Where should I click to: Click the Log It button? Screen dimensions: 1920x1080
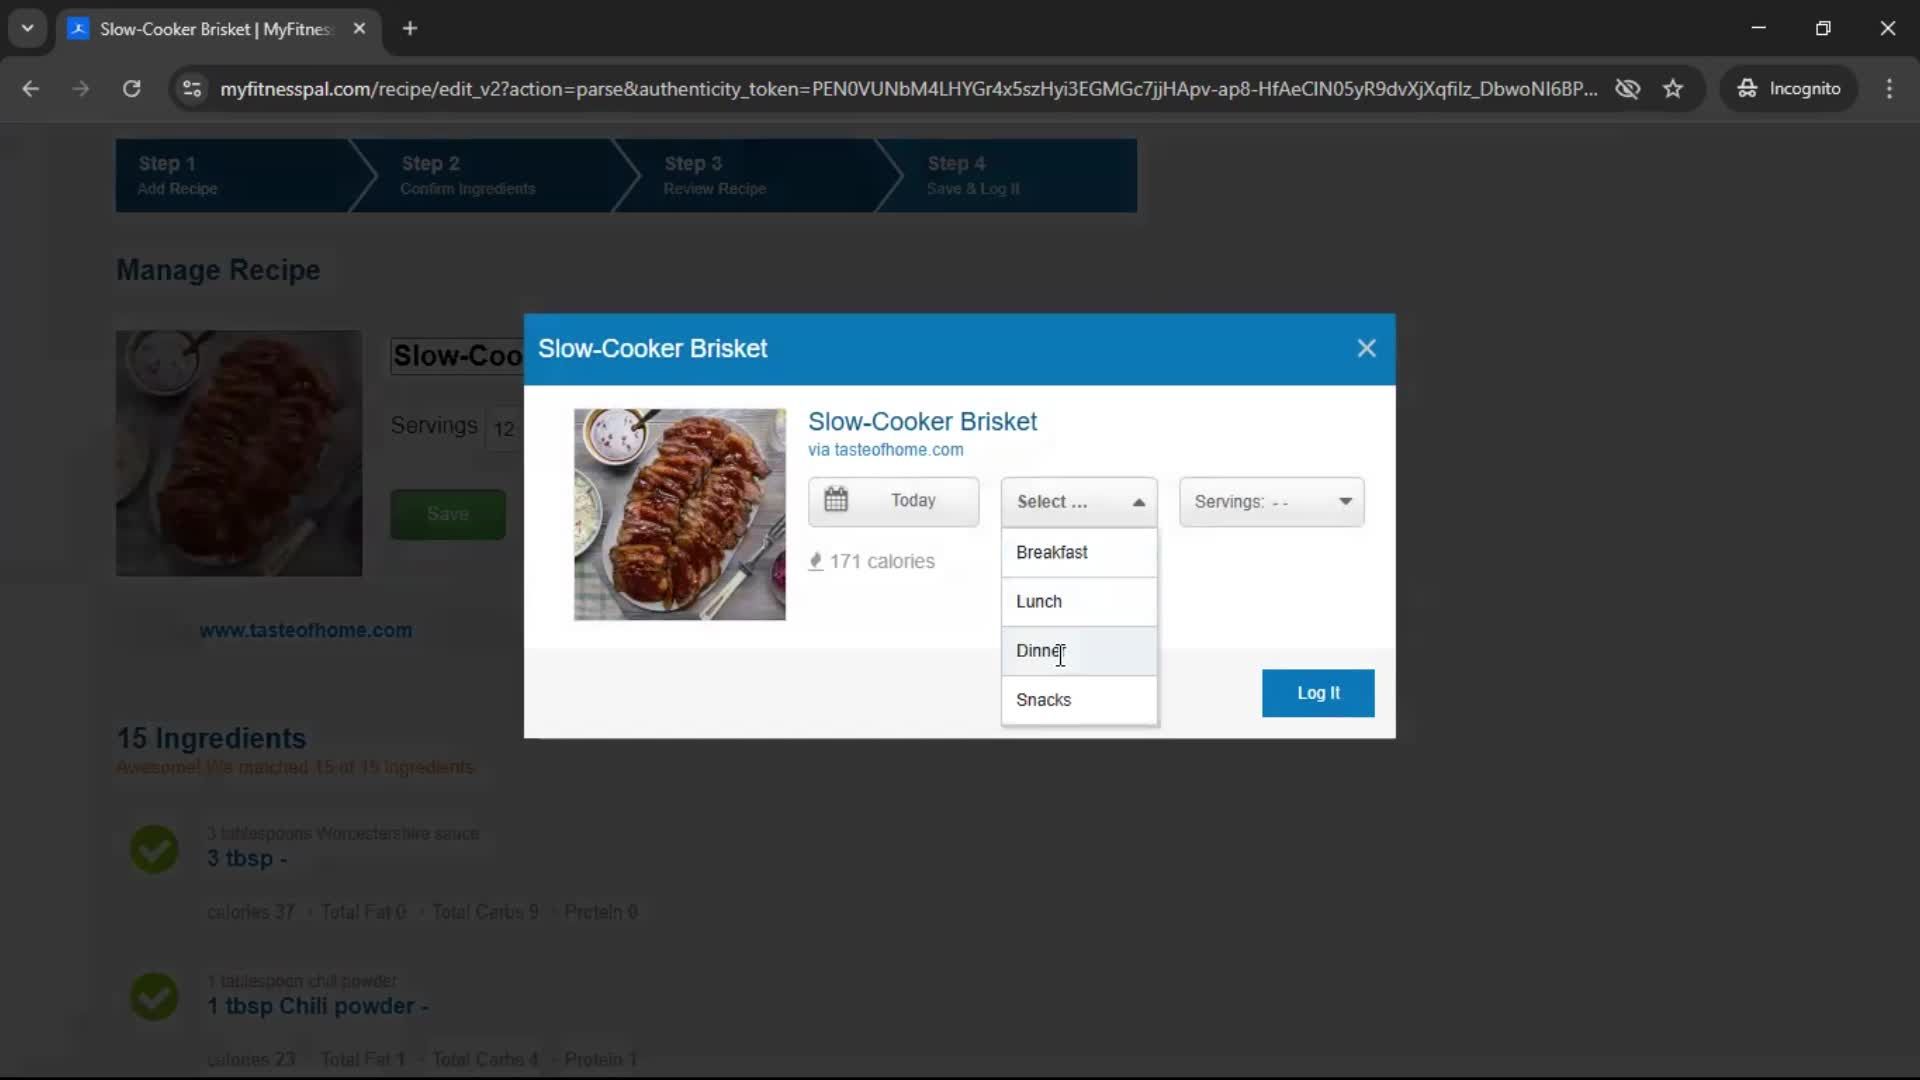[x=1318, y=693]
